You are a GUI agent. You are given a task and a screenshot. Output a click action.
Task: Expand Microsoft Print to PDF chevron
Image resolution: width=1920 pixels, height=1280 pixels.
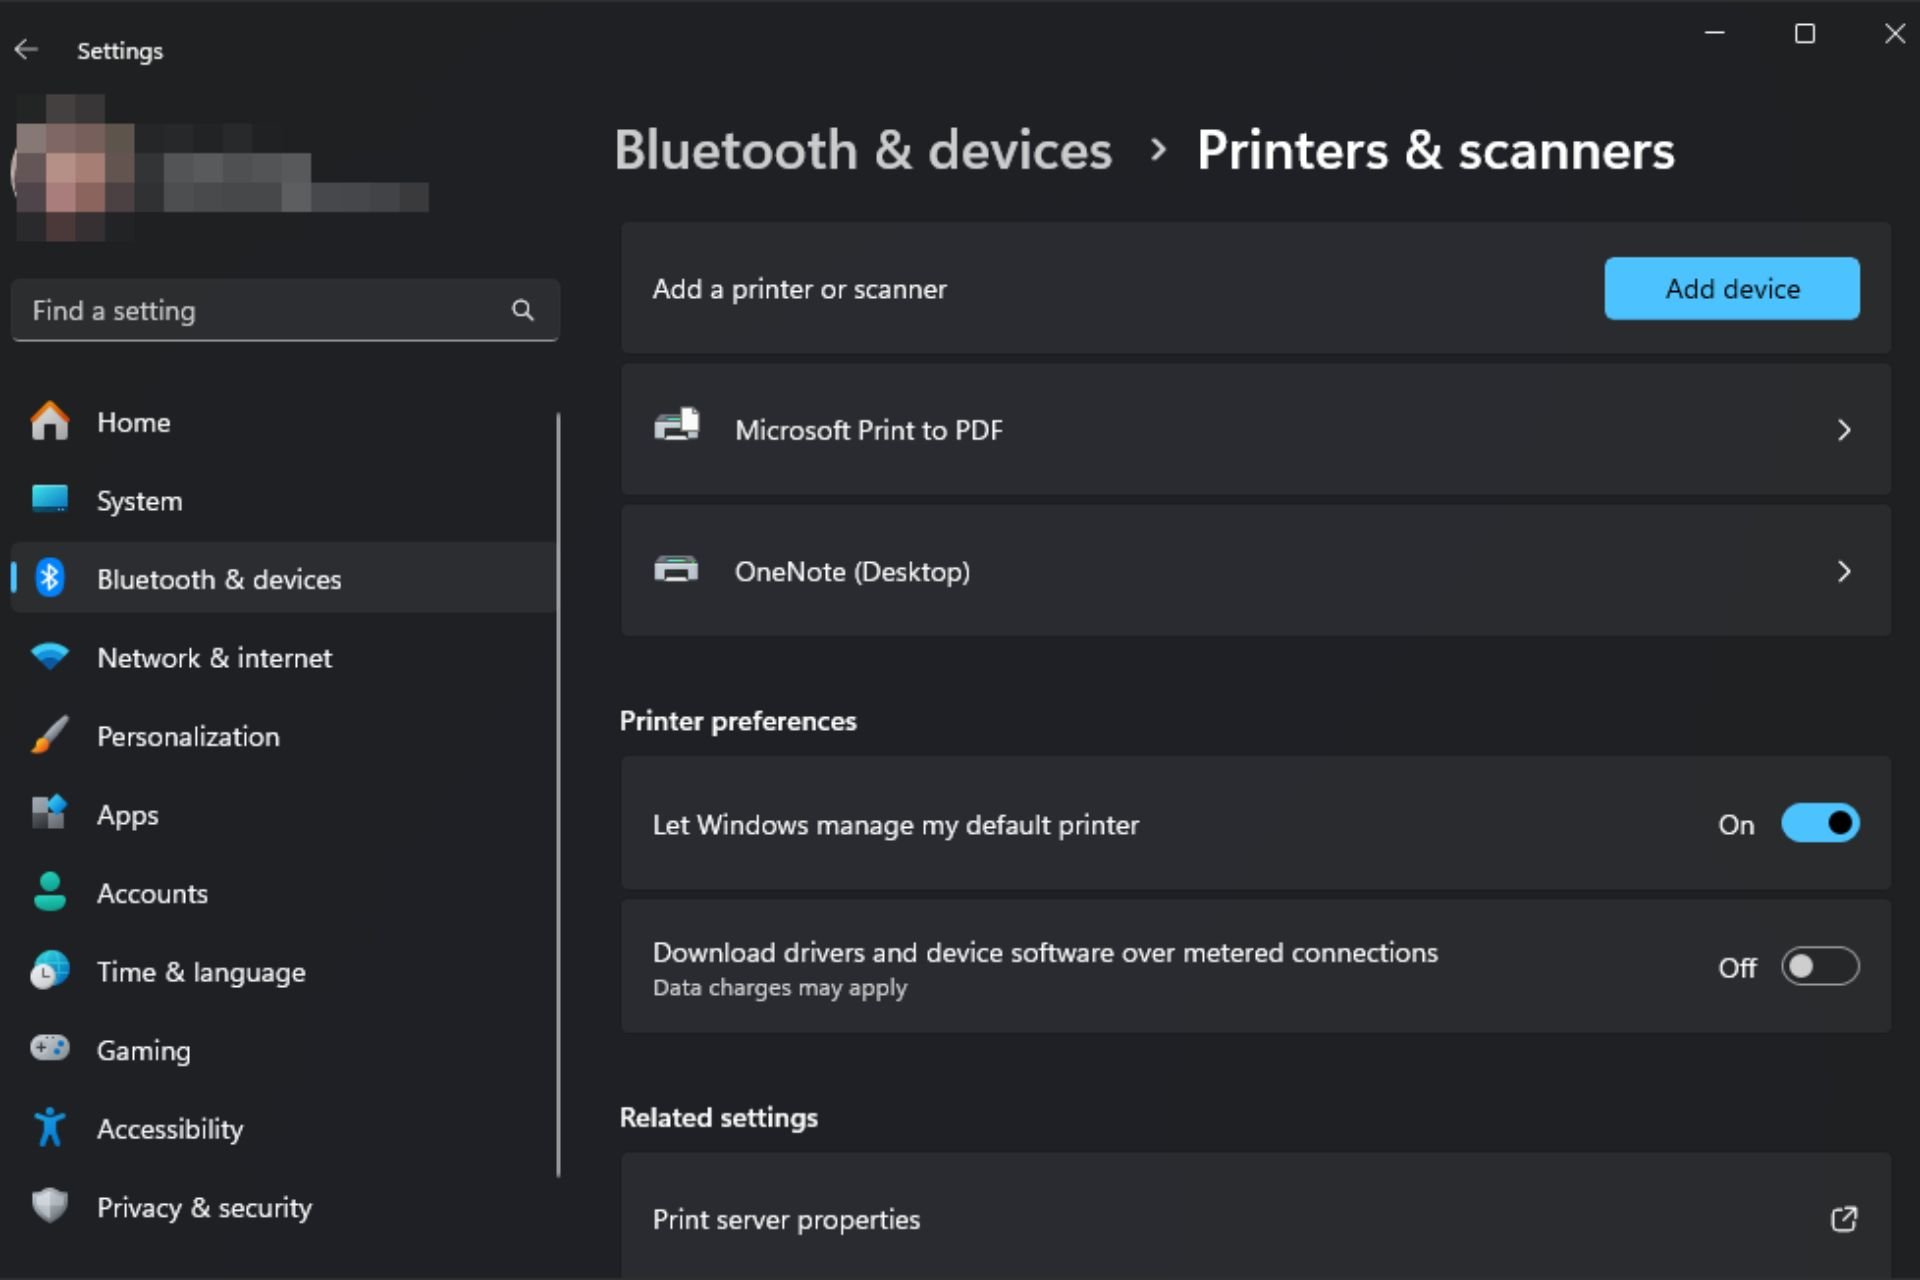point(1843,430)
